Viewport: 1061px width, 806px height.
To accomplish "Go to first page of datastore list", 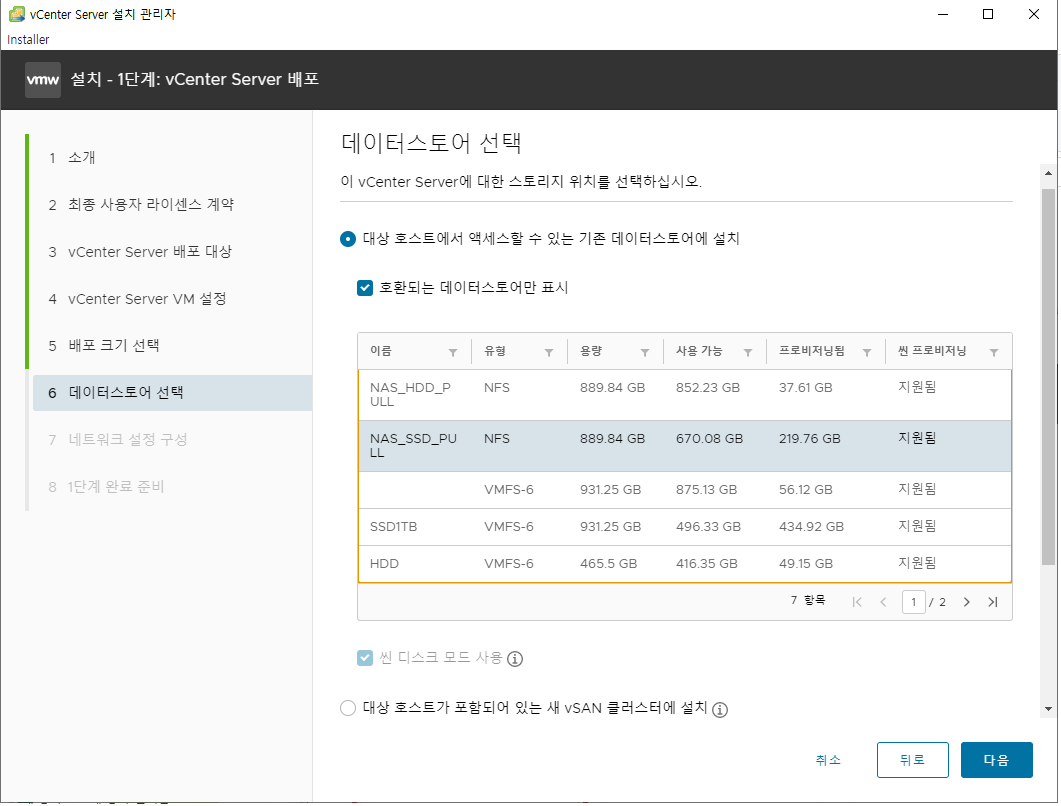I will [x=857, y=602].
